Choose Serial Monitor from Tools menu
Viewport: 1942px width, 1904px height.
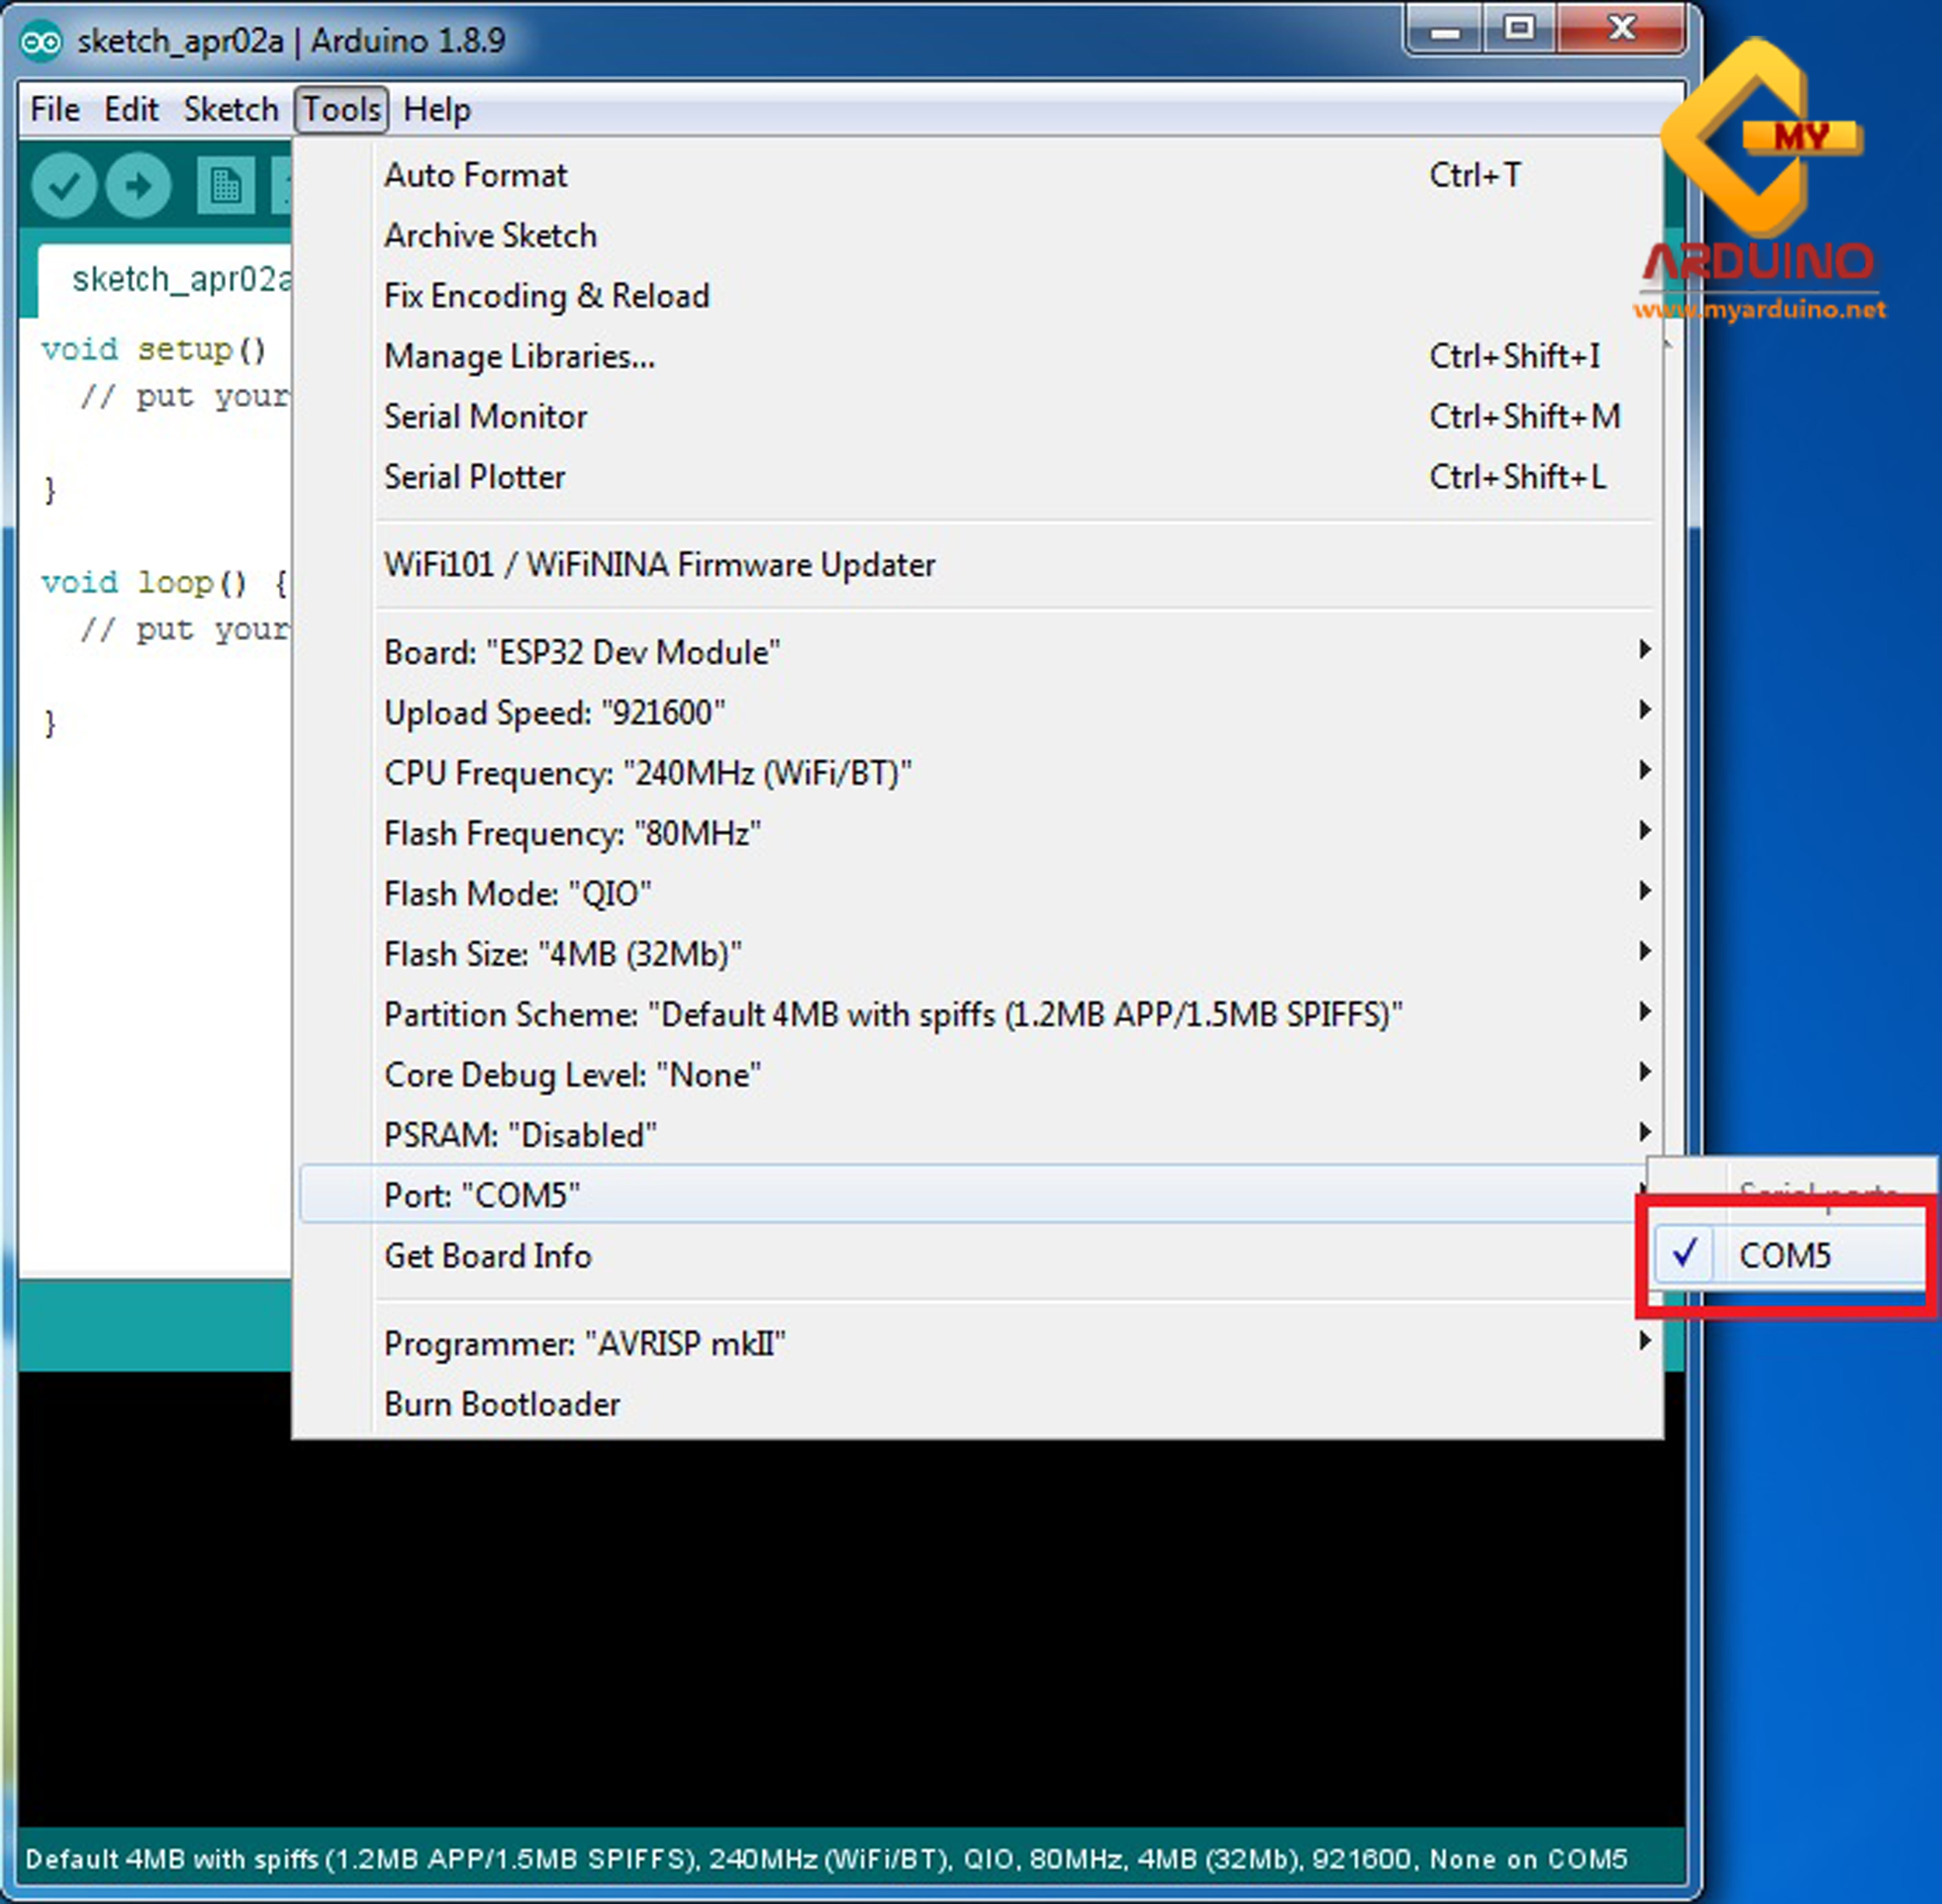485,417
